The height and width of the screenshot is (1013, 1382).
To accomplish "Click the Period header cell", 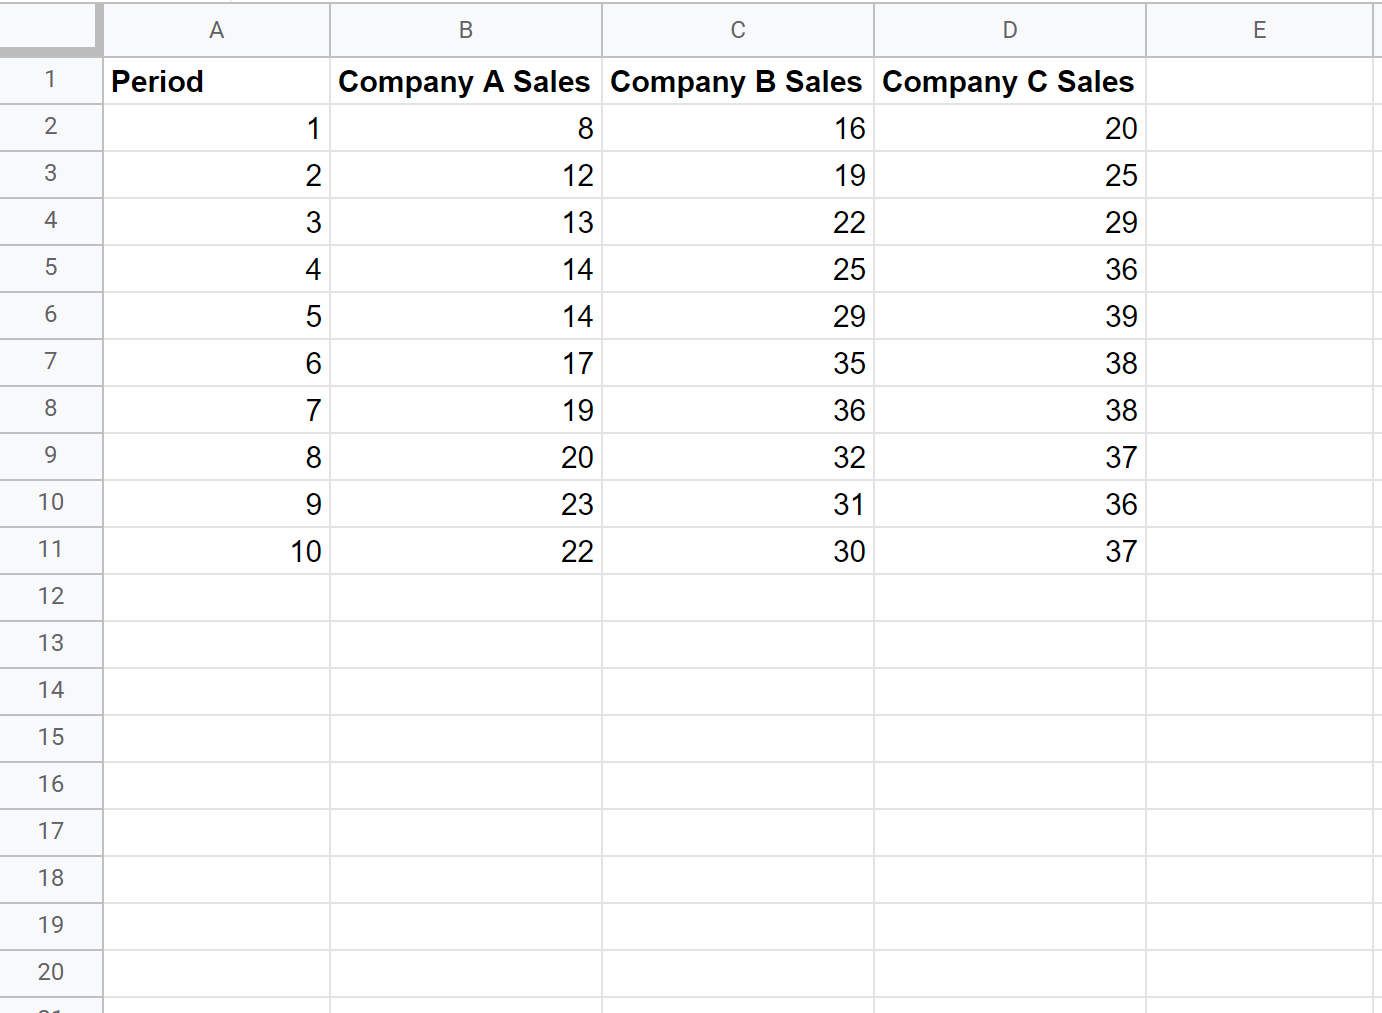I will pyautogui.click(x=216, y=81).
